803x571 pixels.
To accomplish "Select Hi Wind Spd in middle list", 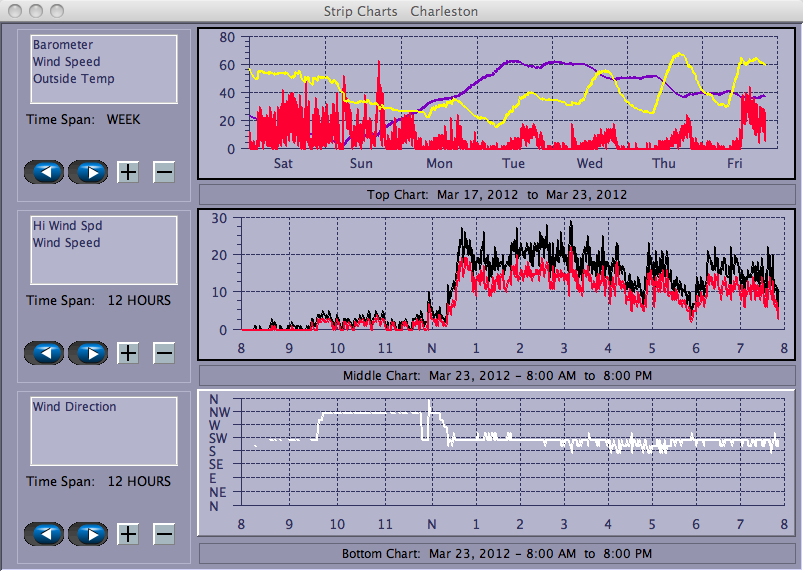I will (67, 226).
